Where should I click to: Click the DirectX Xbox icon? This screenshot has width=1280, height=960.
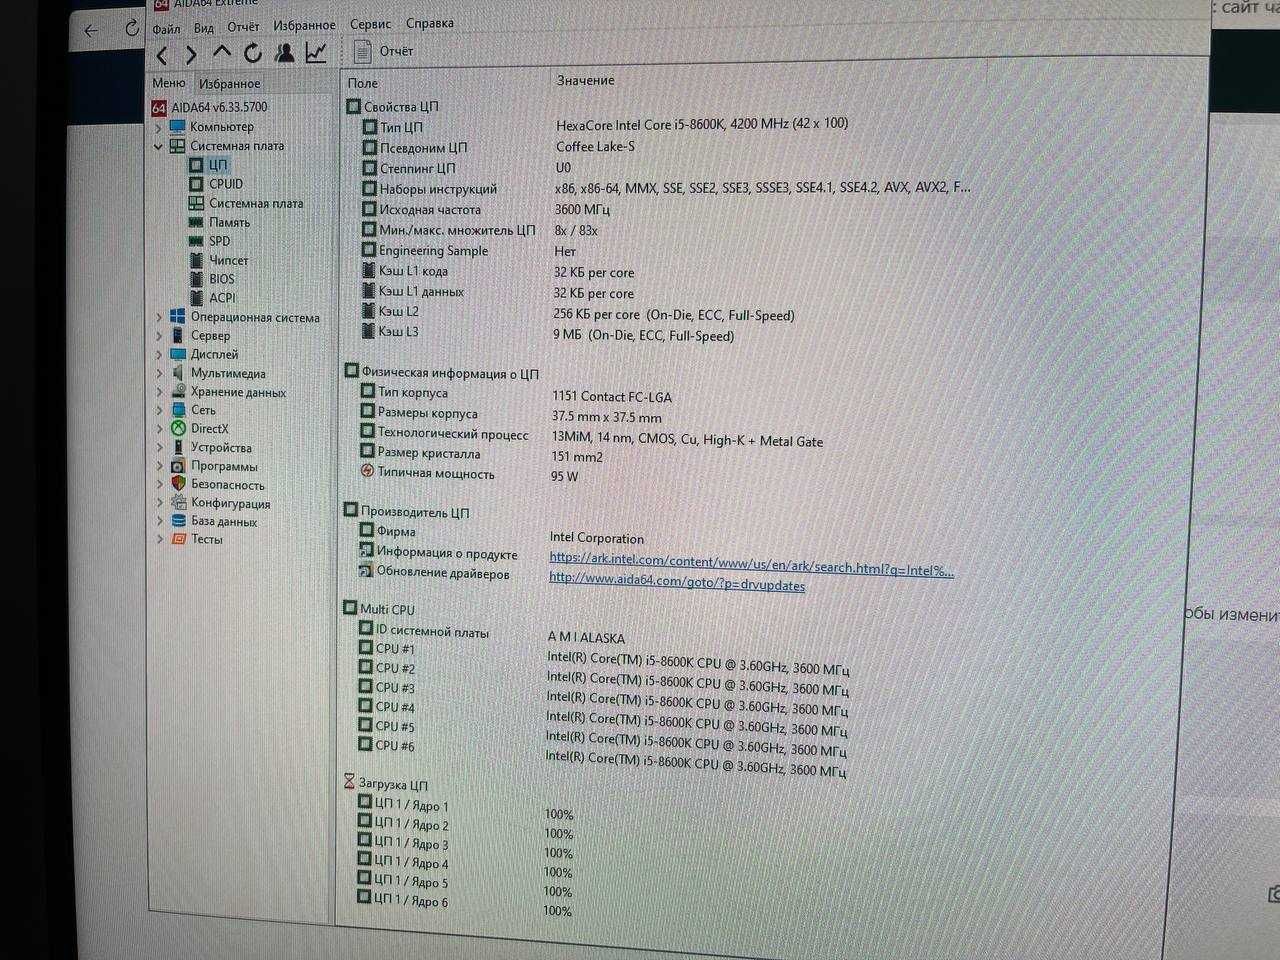pyautogui.click(x=178, y=428)
